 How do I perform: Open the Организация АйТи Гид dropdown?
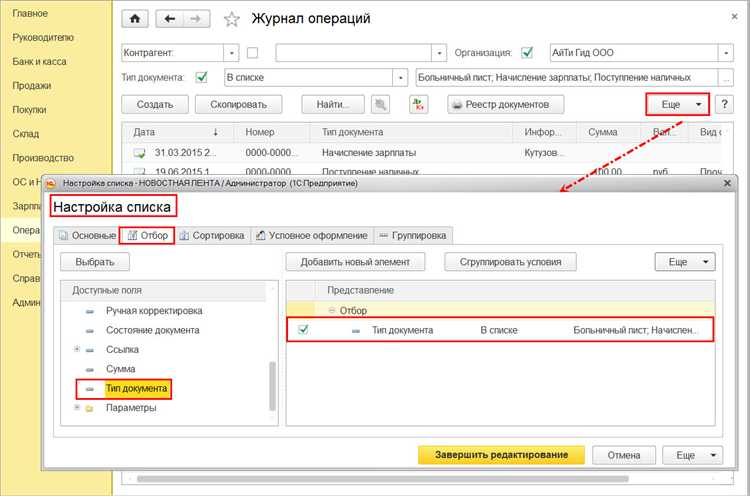pyautogui.click(x=726, y=53)
